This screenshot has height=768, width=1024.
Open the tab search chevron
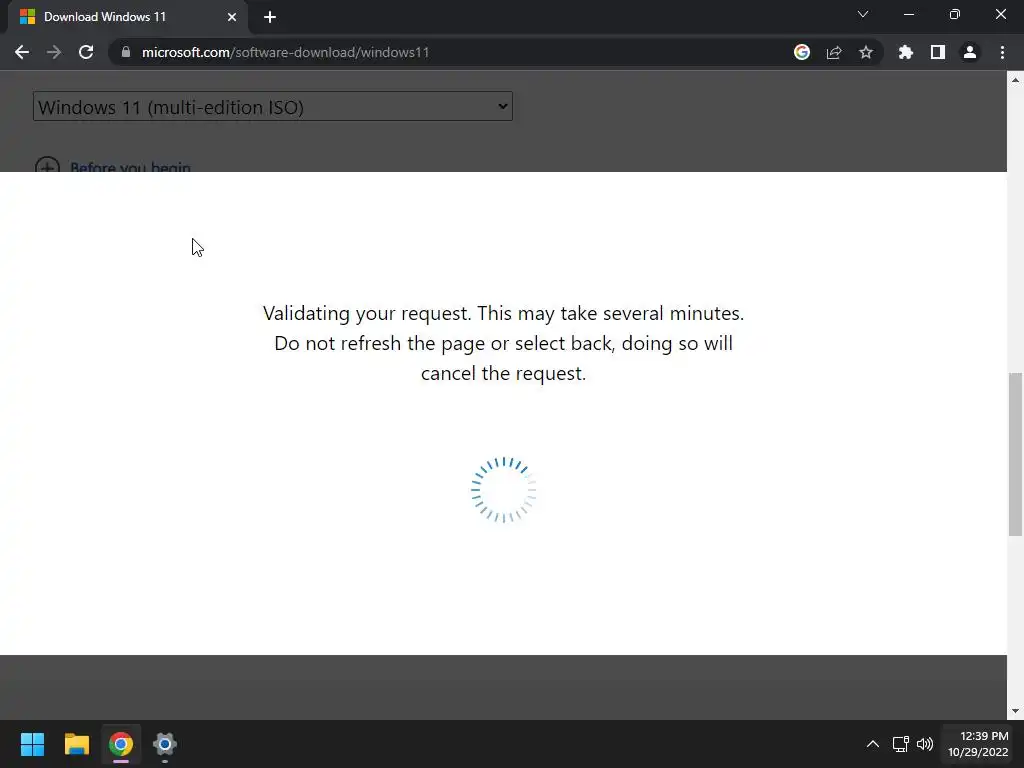click(863, 14)
